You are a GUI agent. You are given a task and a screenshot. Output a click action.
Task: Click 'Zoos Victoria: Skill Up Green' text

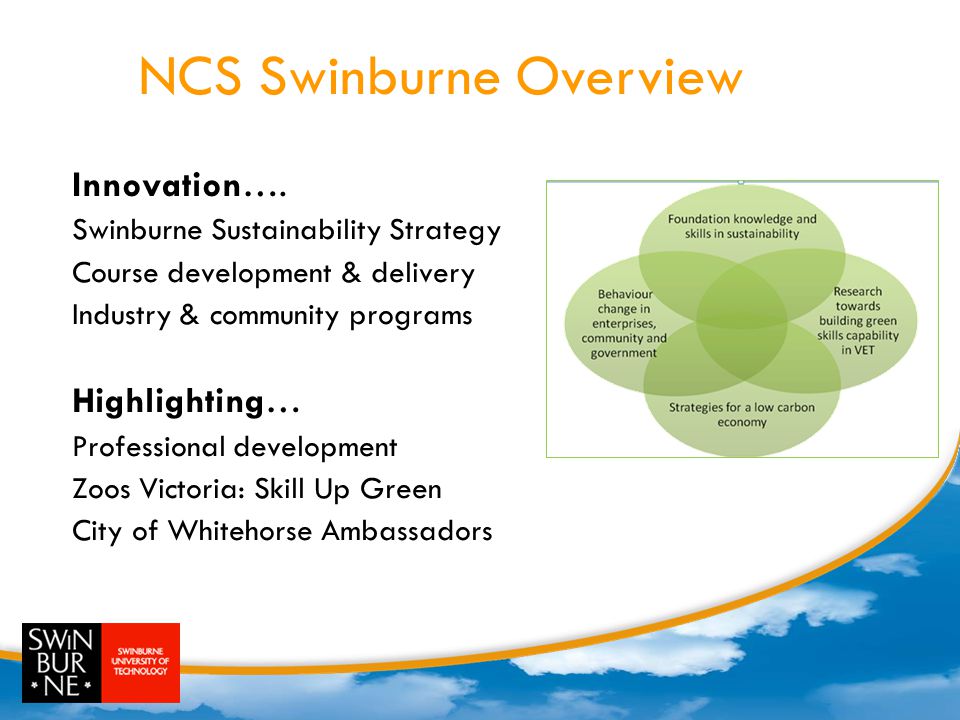click(257, 489)
